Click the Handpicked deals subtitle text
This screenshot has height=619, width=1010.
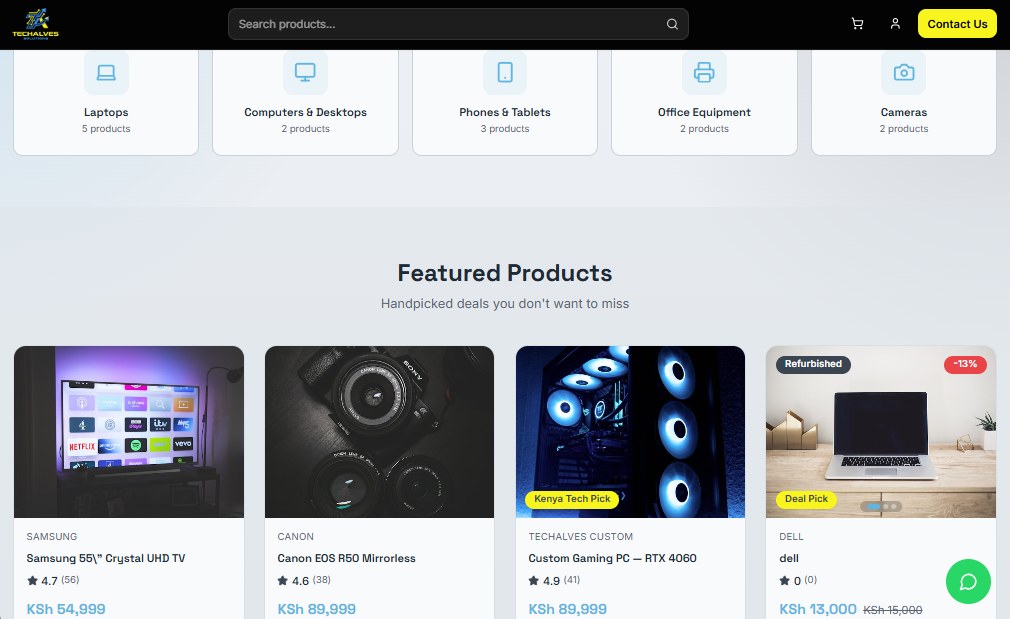coord(505,303)
